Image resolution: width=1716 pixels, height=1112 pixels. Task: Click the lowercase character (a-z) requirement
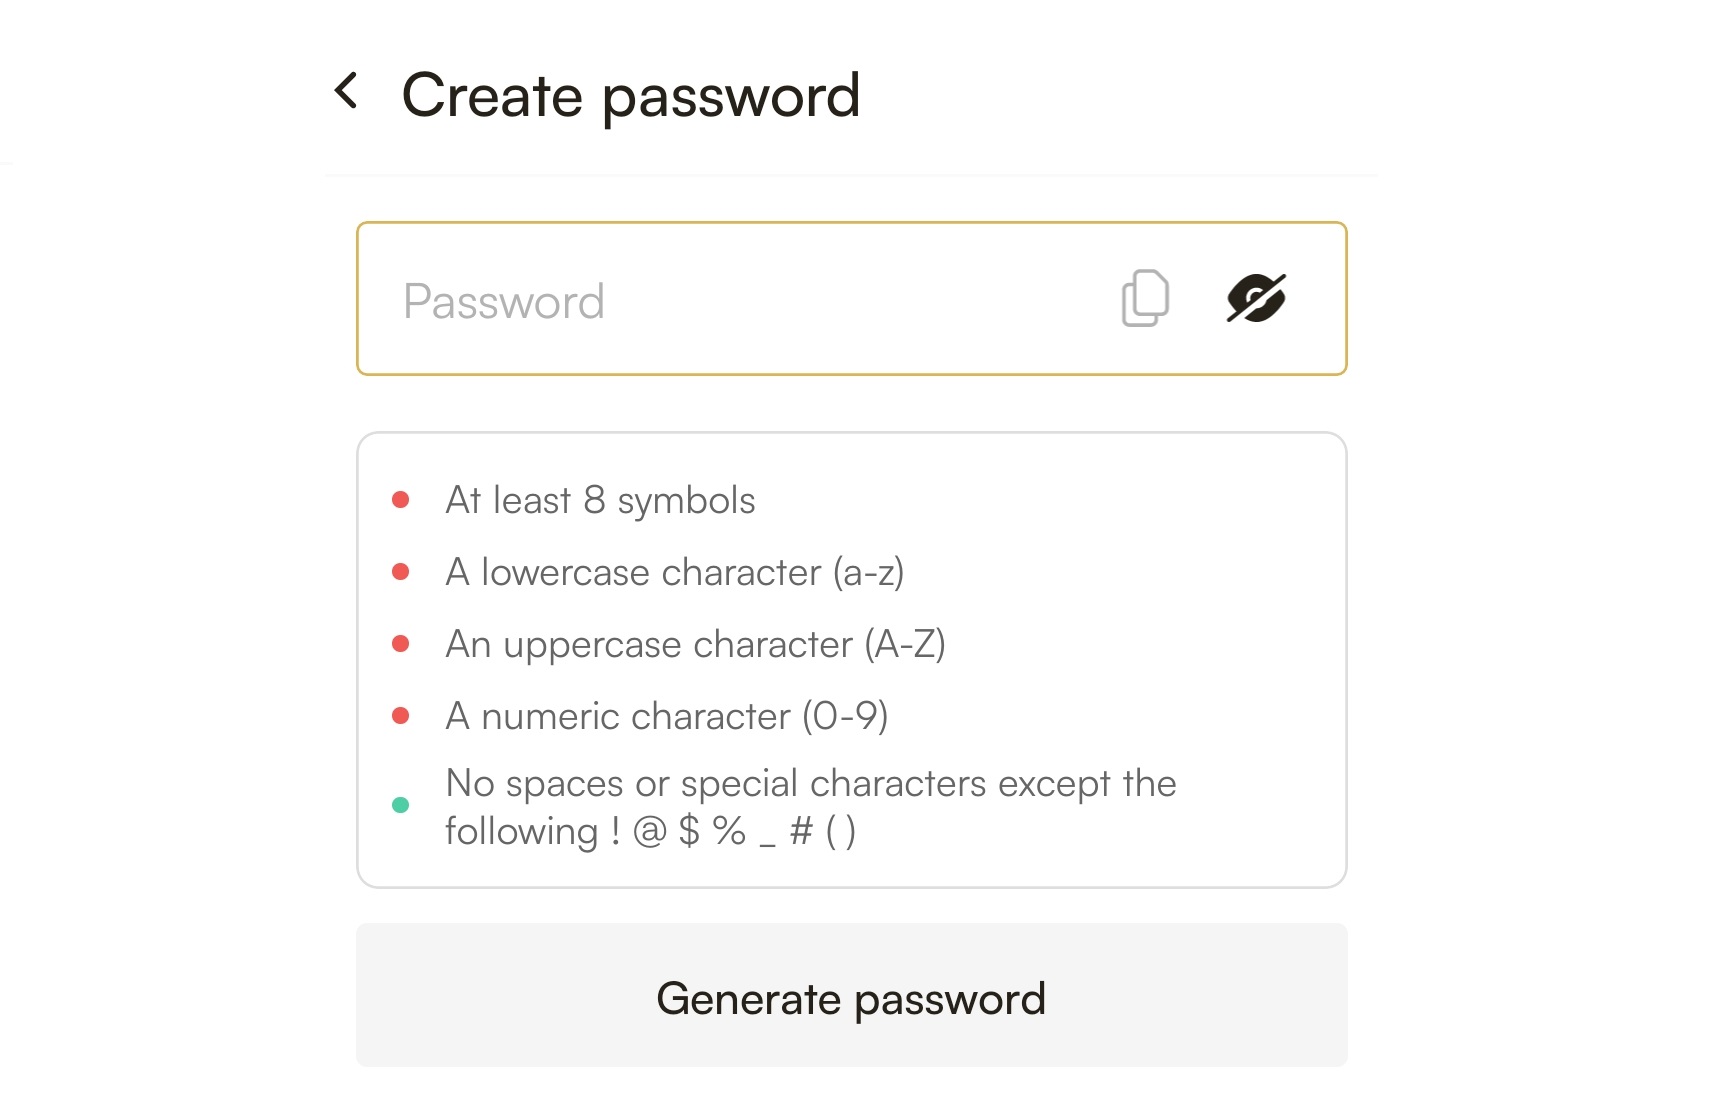(x=675, y=573)
